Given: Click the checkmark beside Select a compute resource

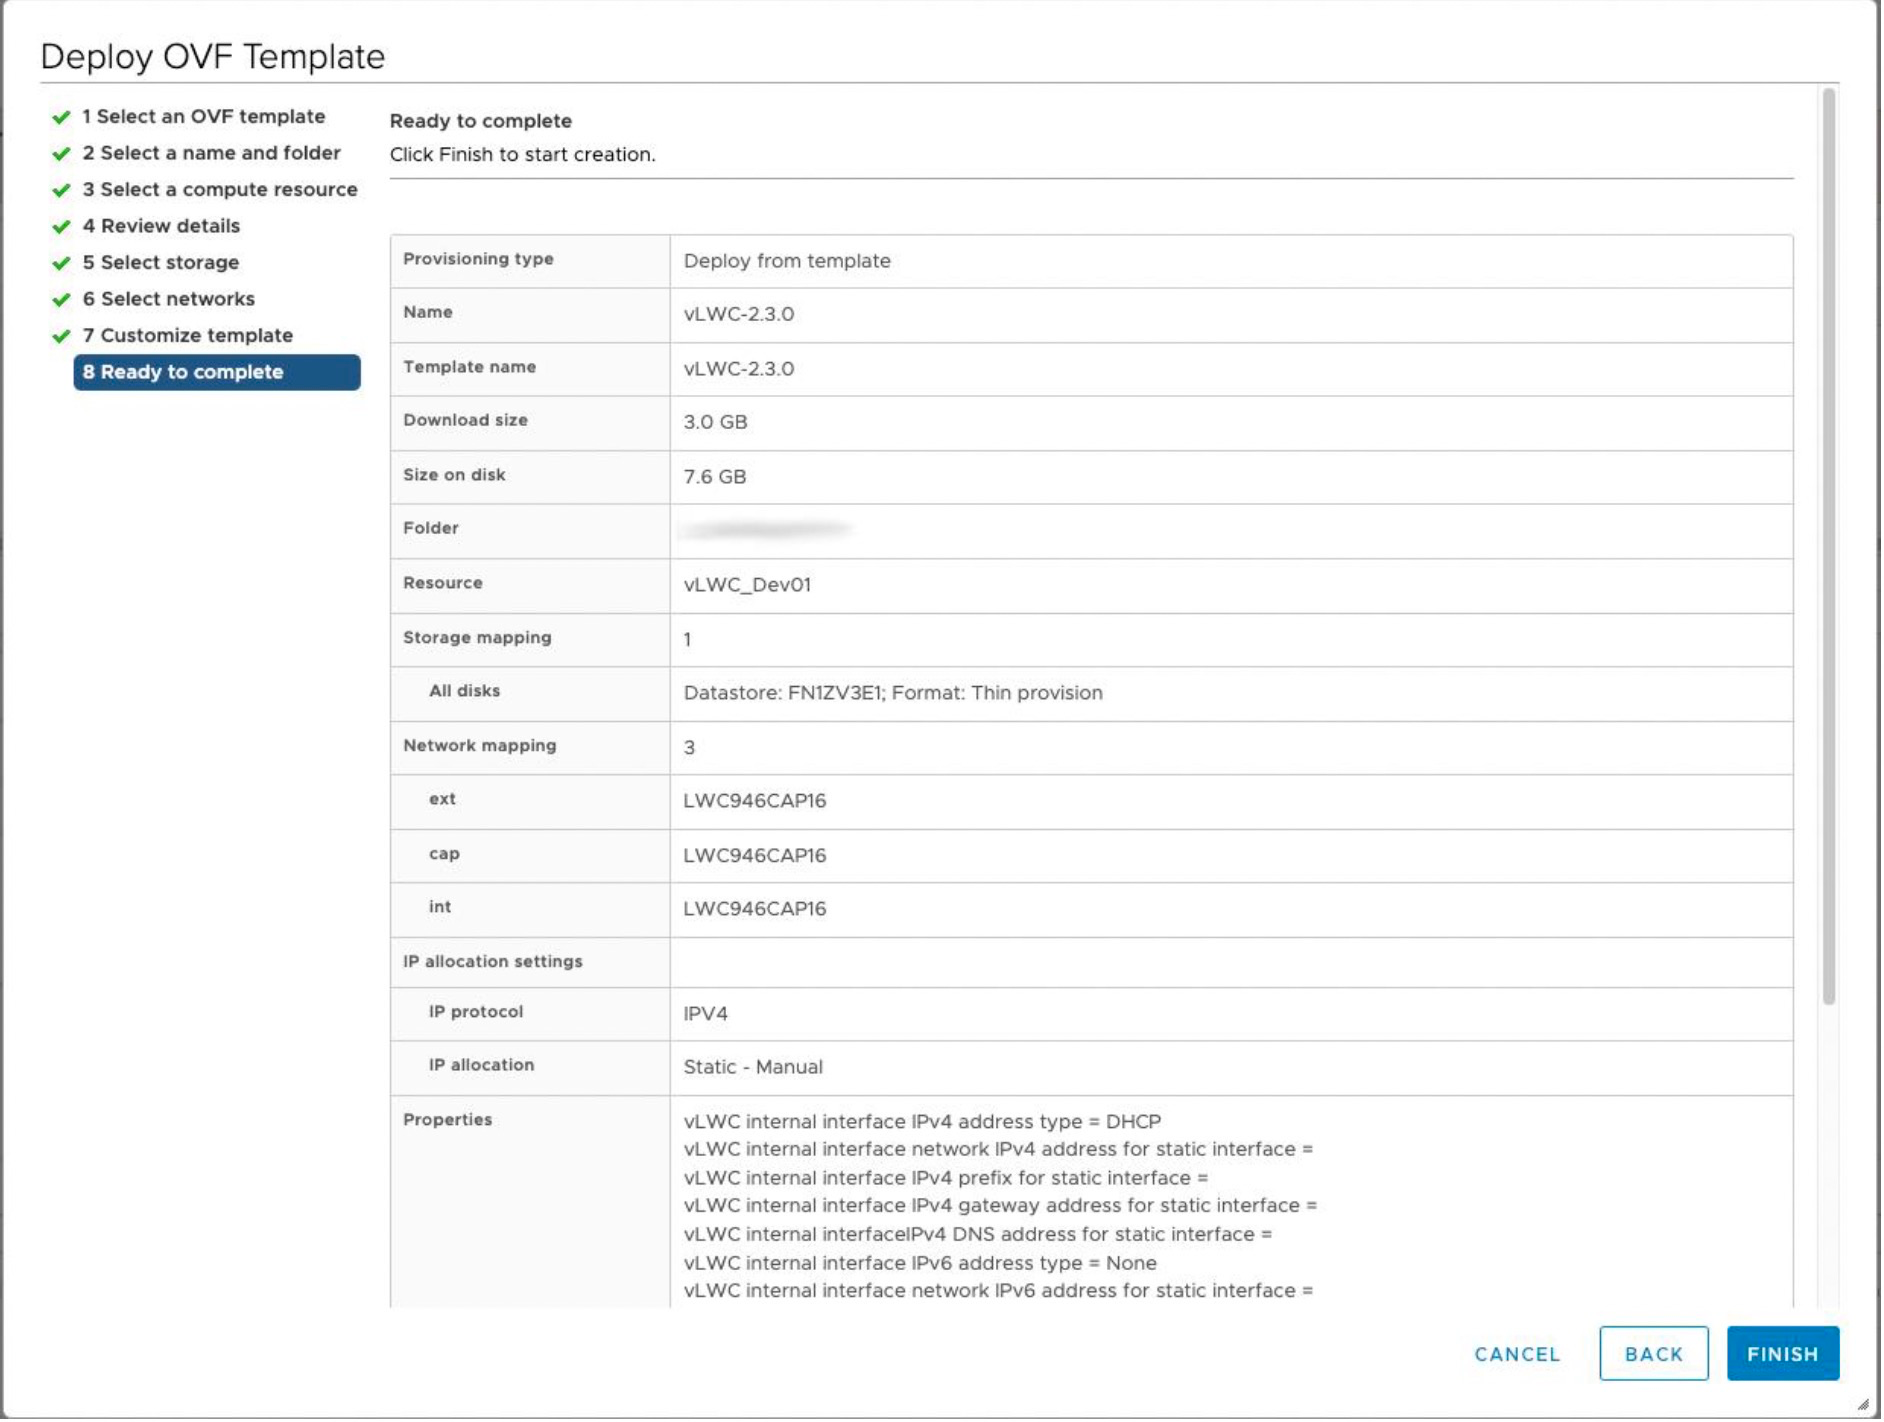Looking at the screenshot, I should point(59,189).
